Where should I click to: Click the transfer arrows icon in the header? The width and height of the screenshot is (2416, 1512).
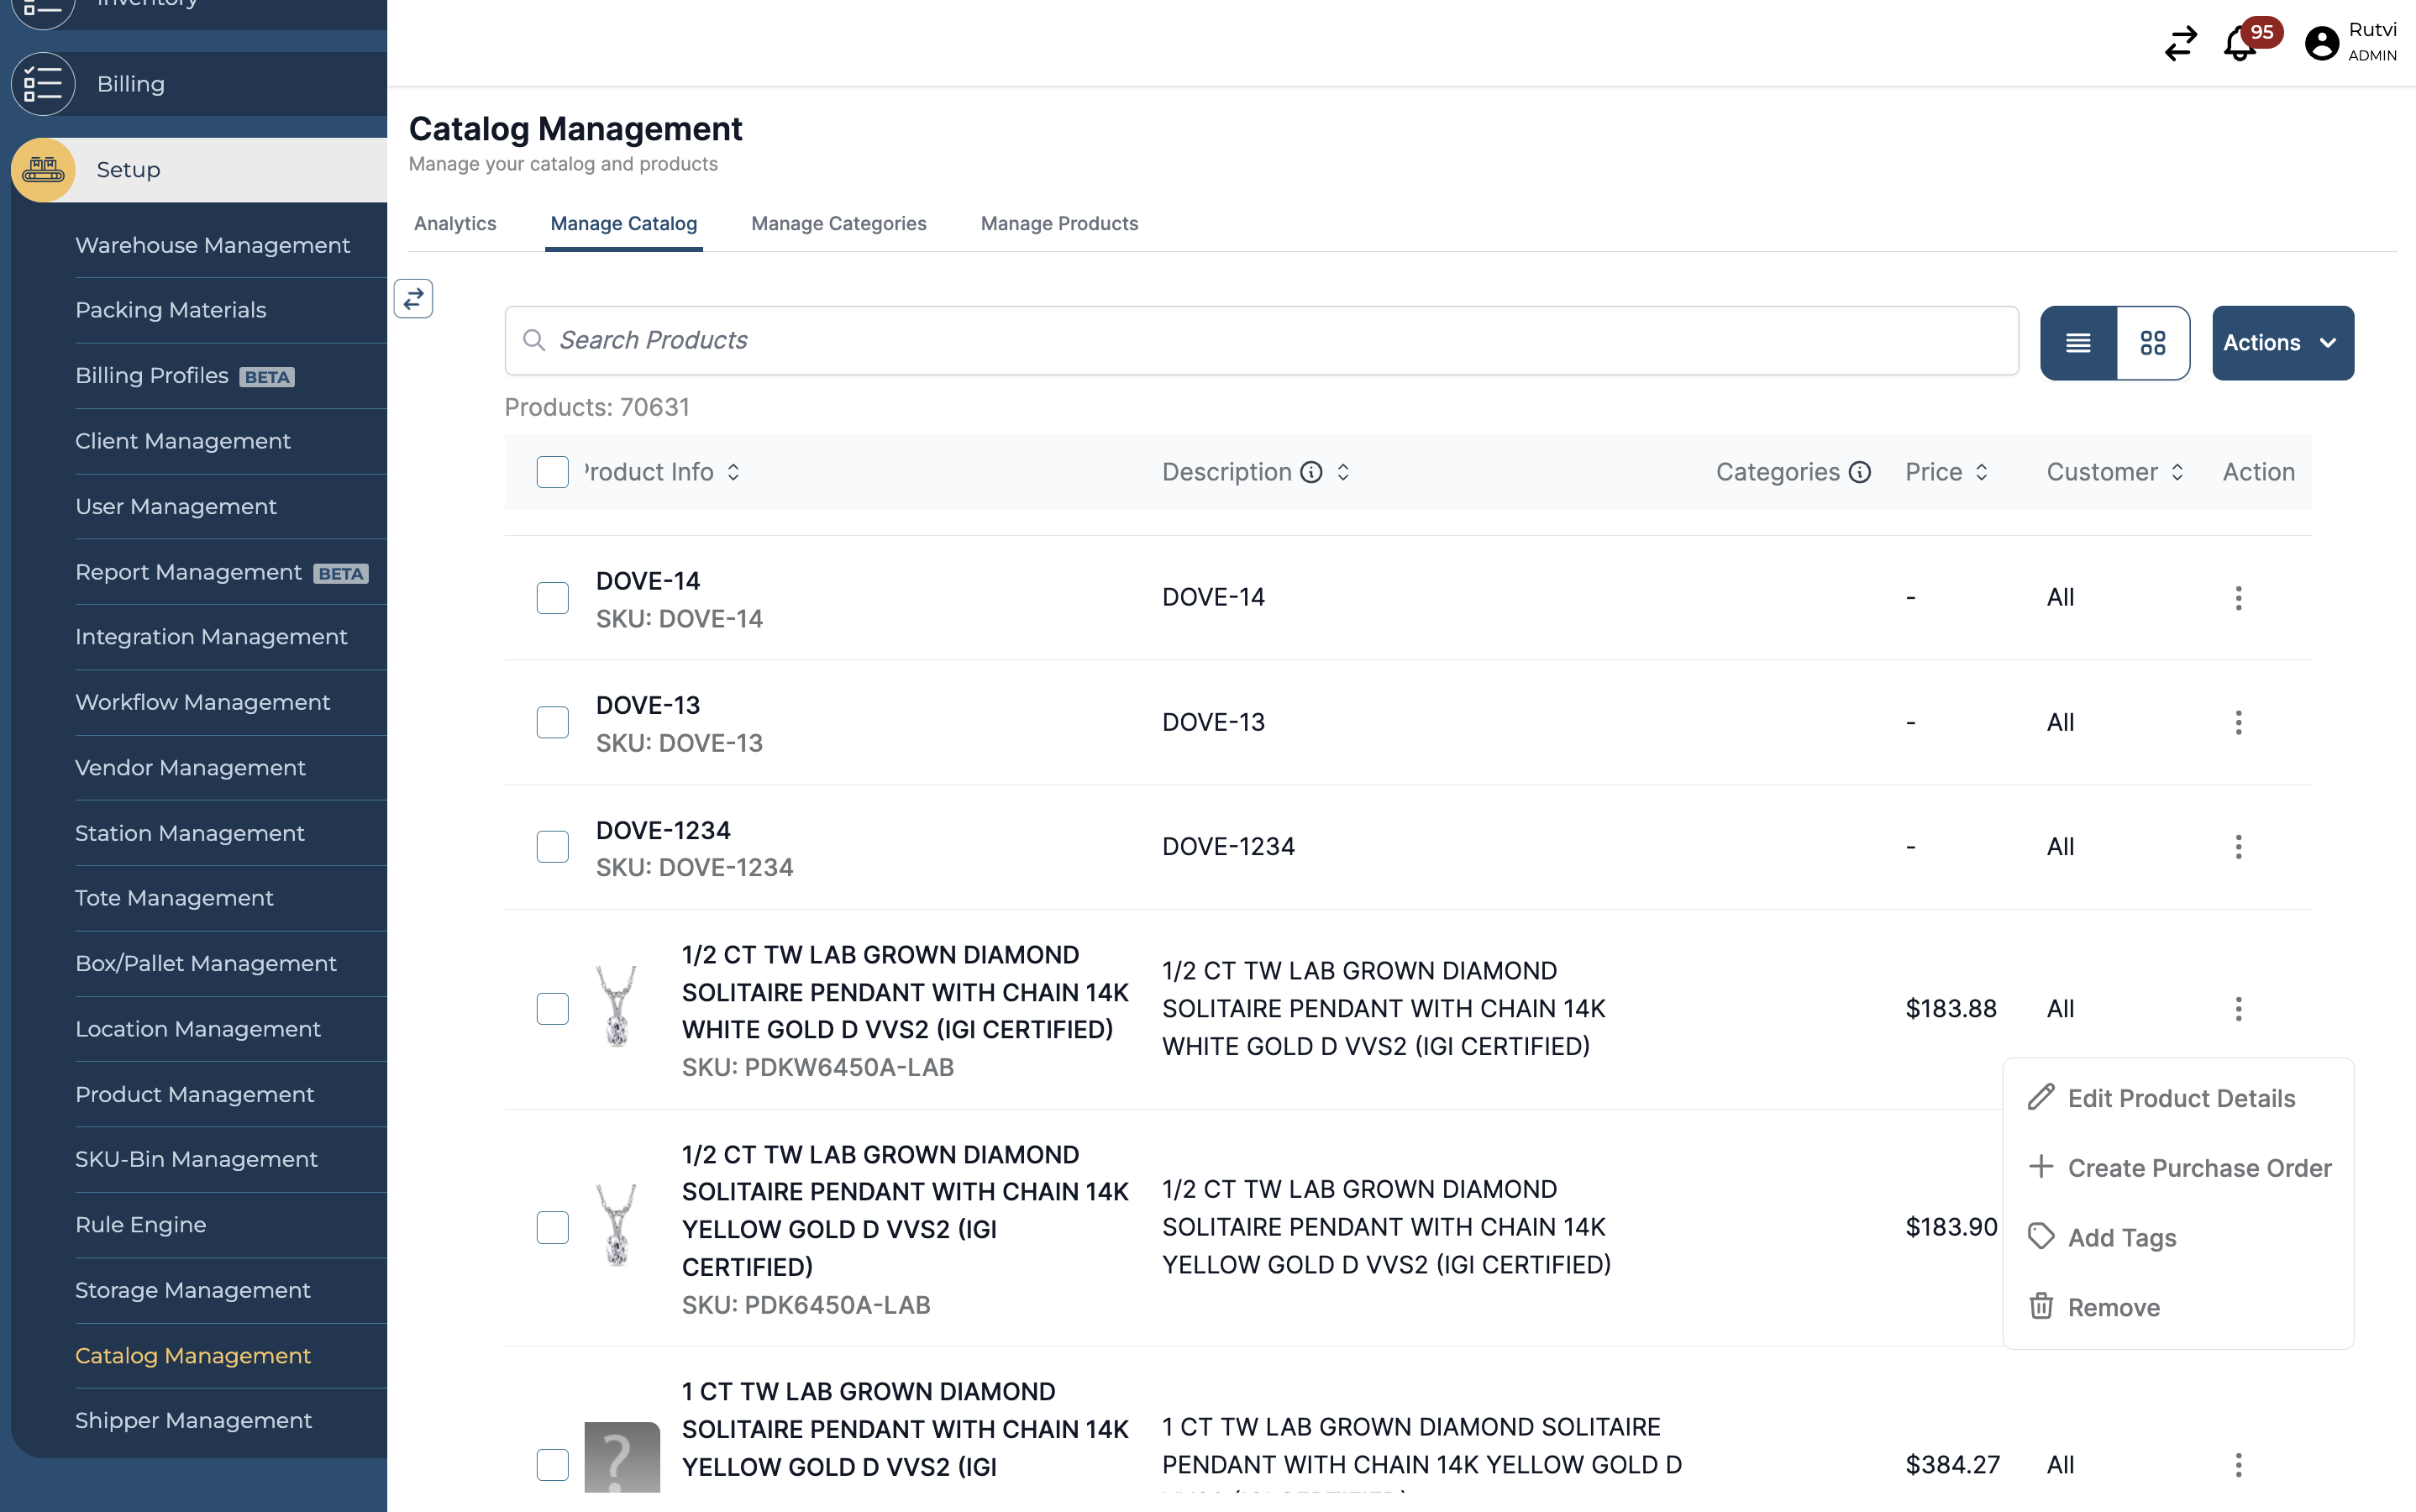[2180, 44]
